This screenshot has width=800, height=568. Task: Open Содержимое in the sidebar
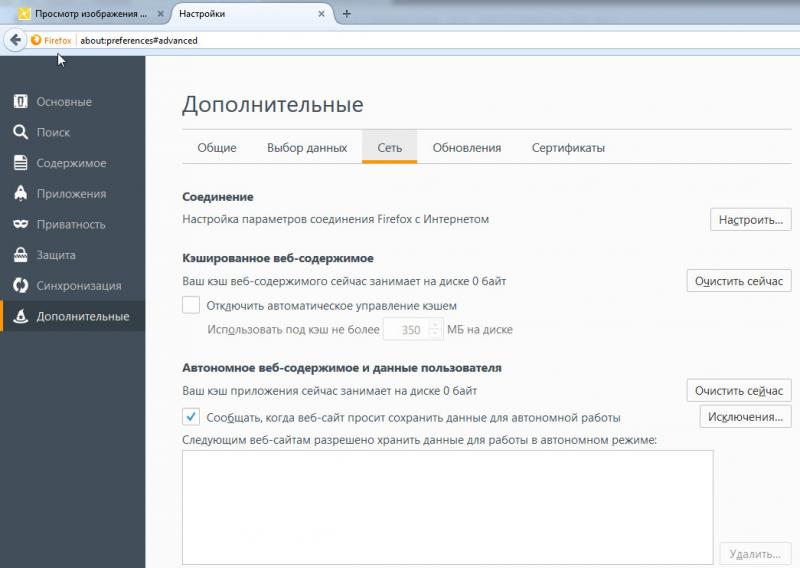tap(72, 163)
